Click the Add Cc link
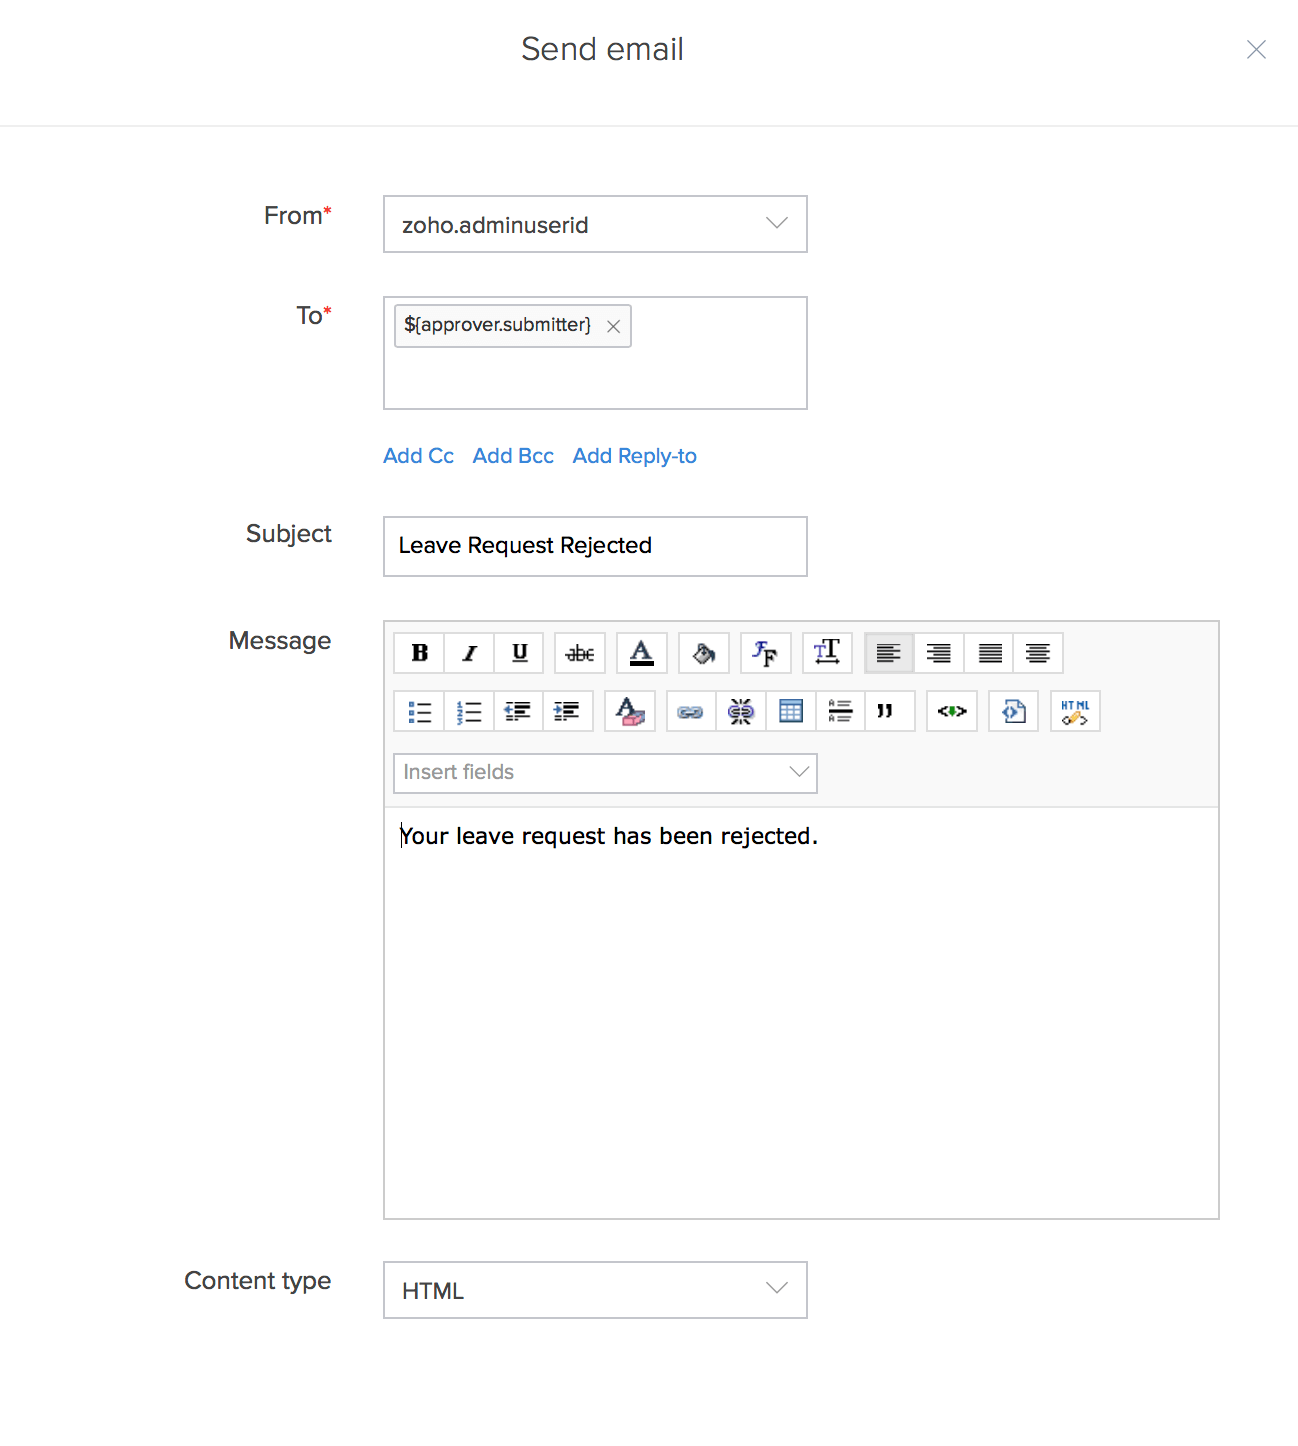The image size is (1298, 1446). tap(418, 456)
